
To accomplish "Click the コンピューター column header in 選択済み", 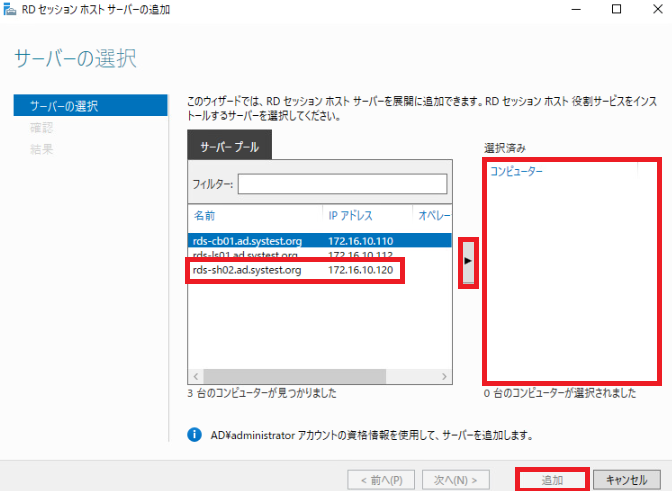I will pos(516,171).
